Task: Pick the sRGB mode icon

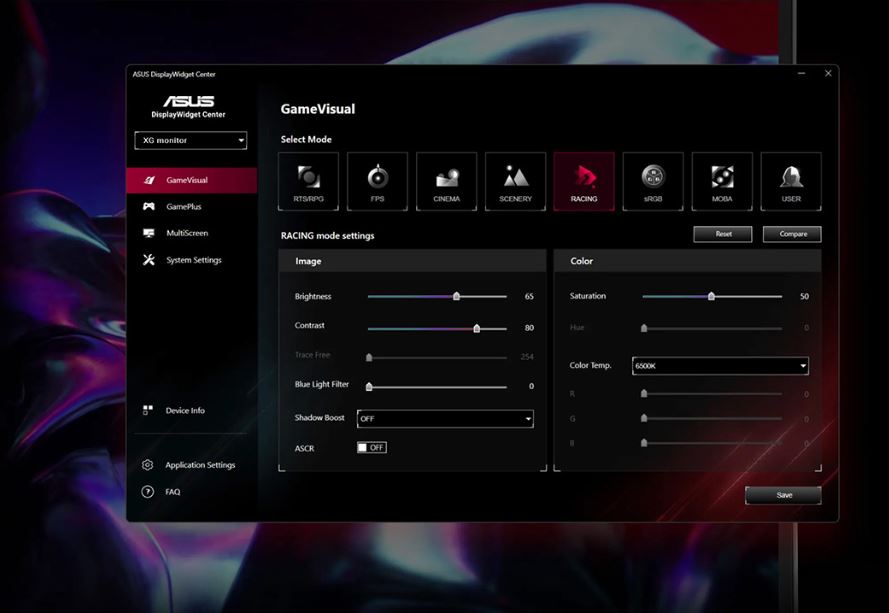Action: 653,181
